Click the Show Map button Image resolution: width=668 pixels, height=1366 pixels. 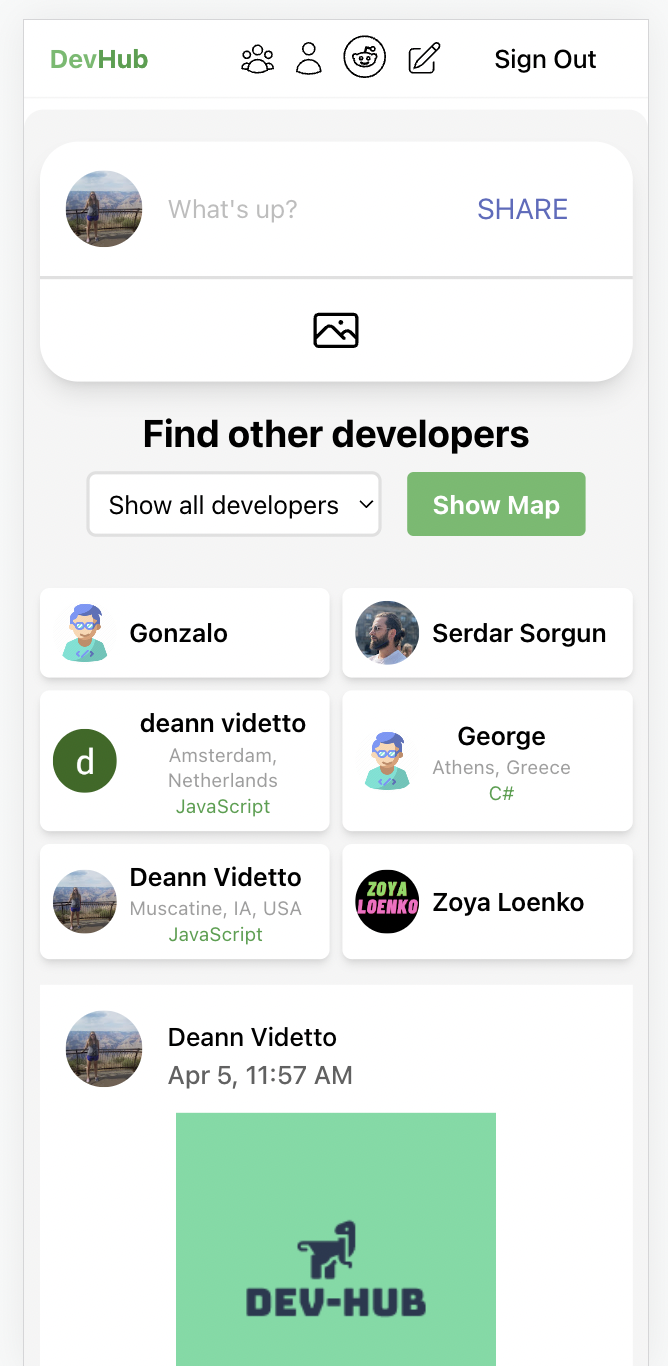[x=496, y=504]
